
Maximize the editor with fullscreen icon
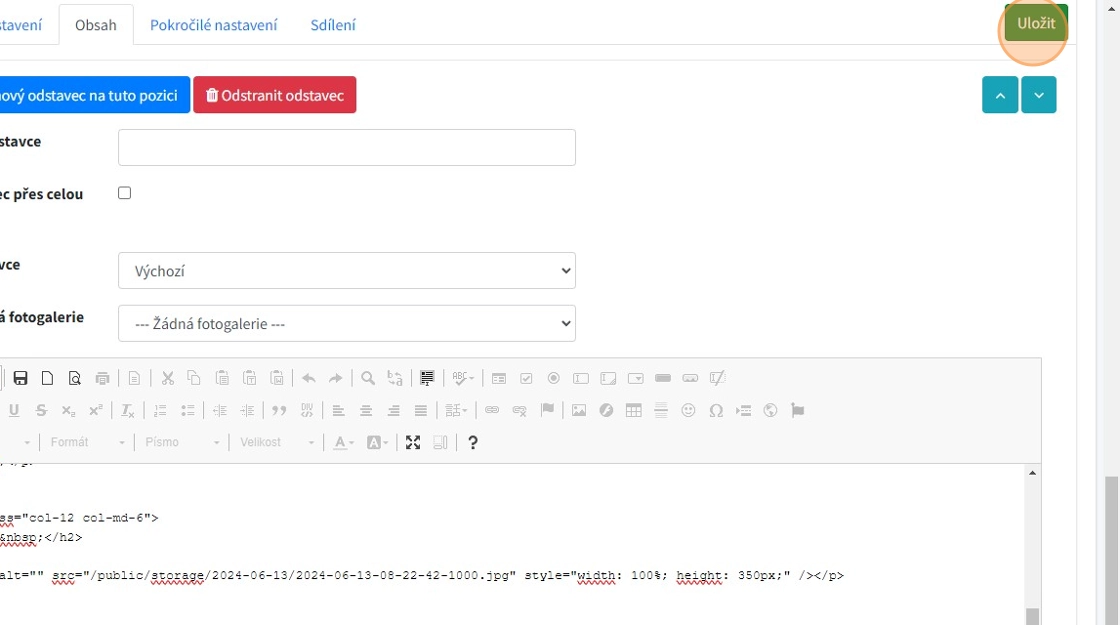tap(413, 442)
